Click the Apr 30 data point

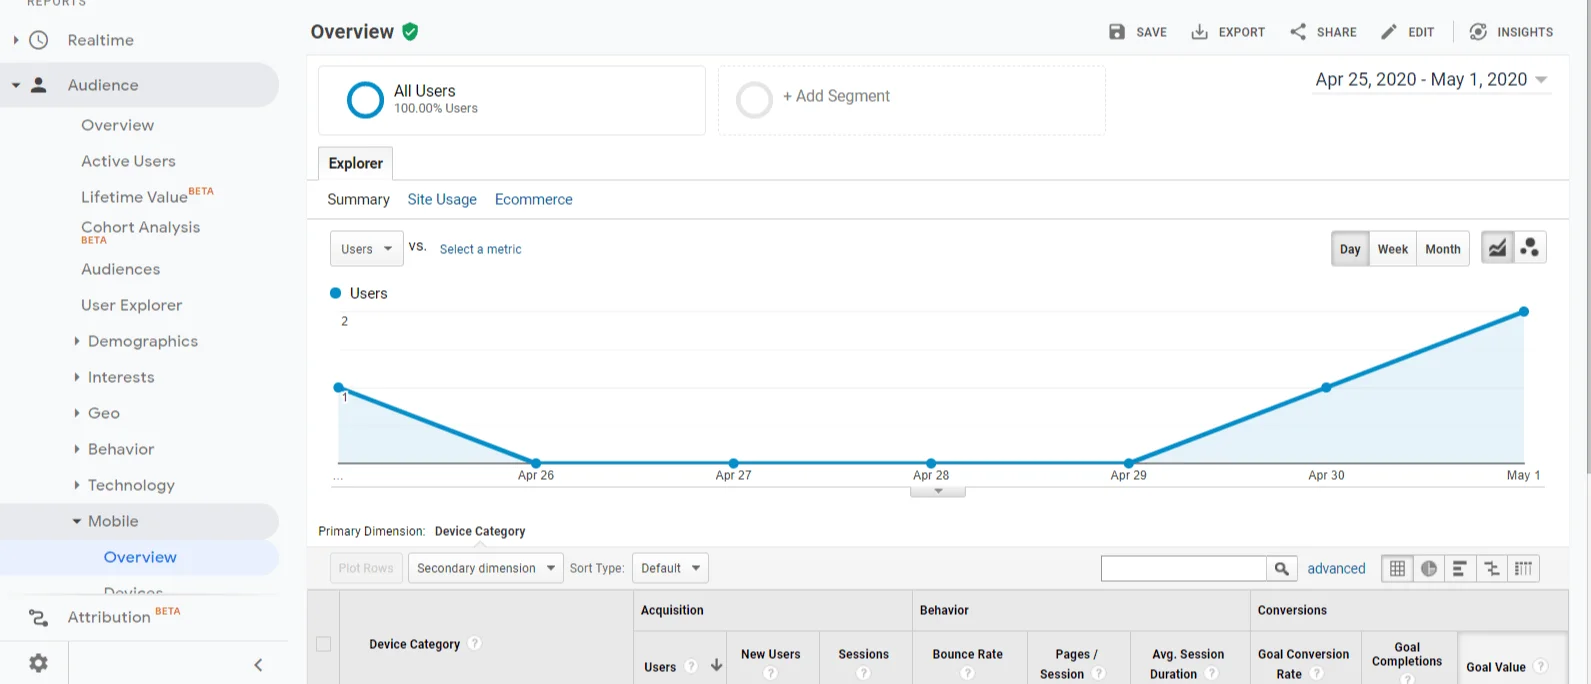1326,387
